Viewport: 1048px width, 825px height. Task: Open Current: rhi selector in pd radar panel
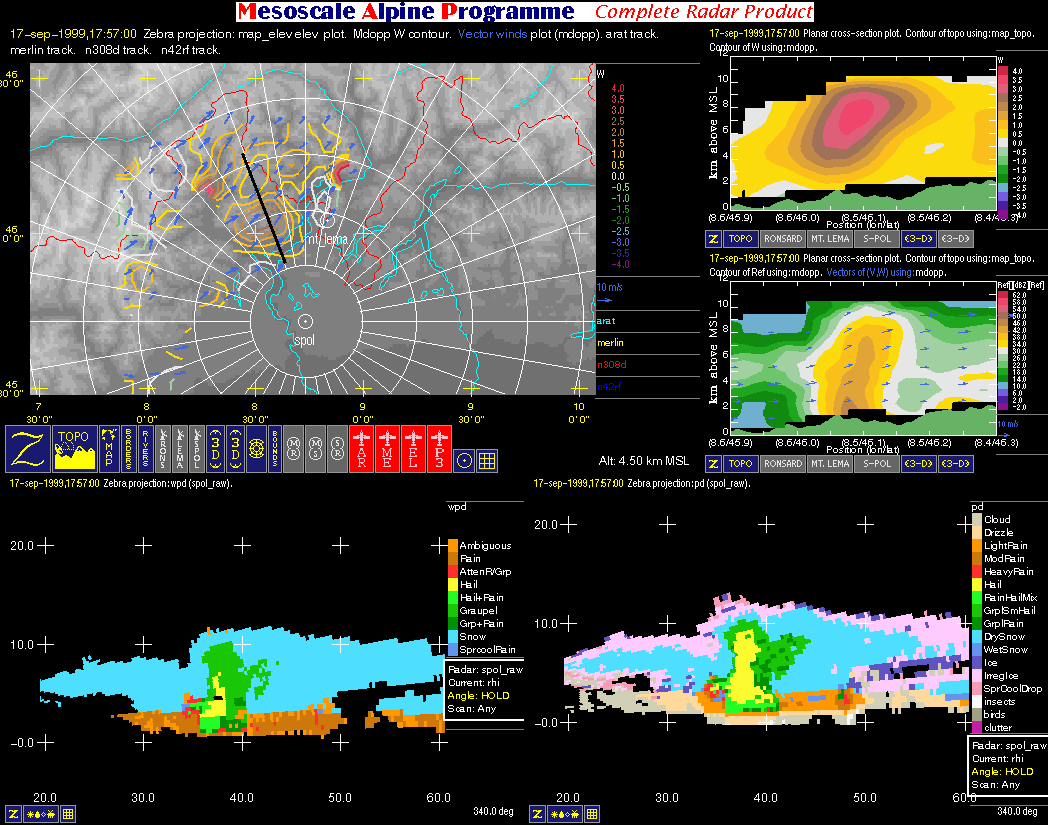pyautogui.click(x=1002, y=758)
